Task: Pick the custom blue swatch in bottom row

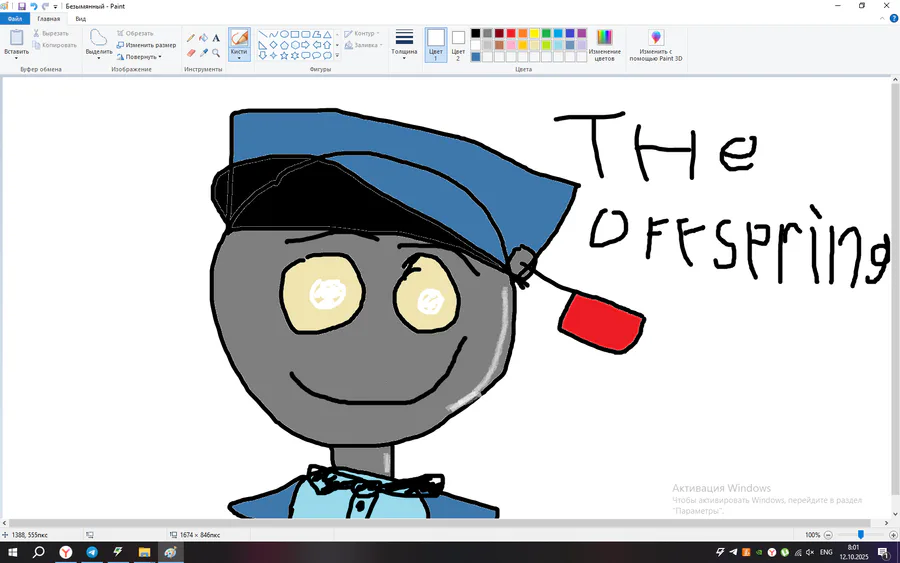Action: pos(476,57)
